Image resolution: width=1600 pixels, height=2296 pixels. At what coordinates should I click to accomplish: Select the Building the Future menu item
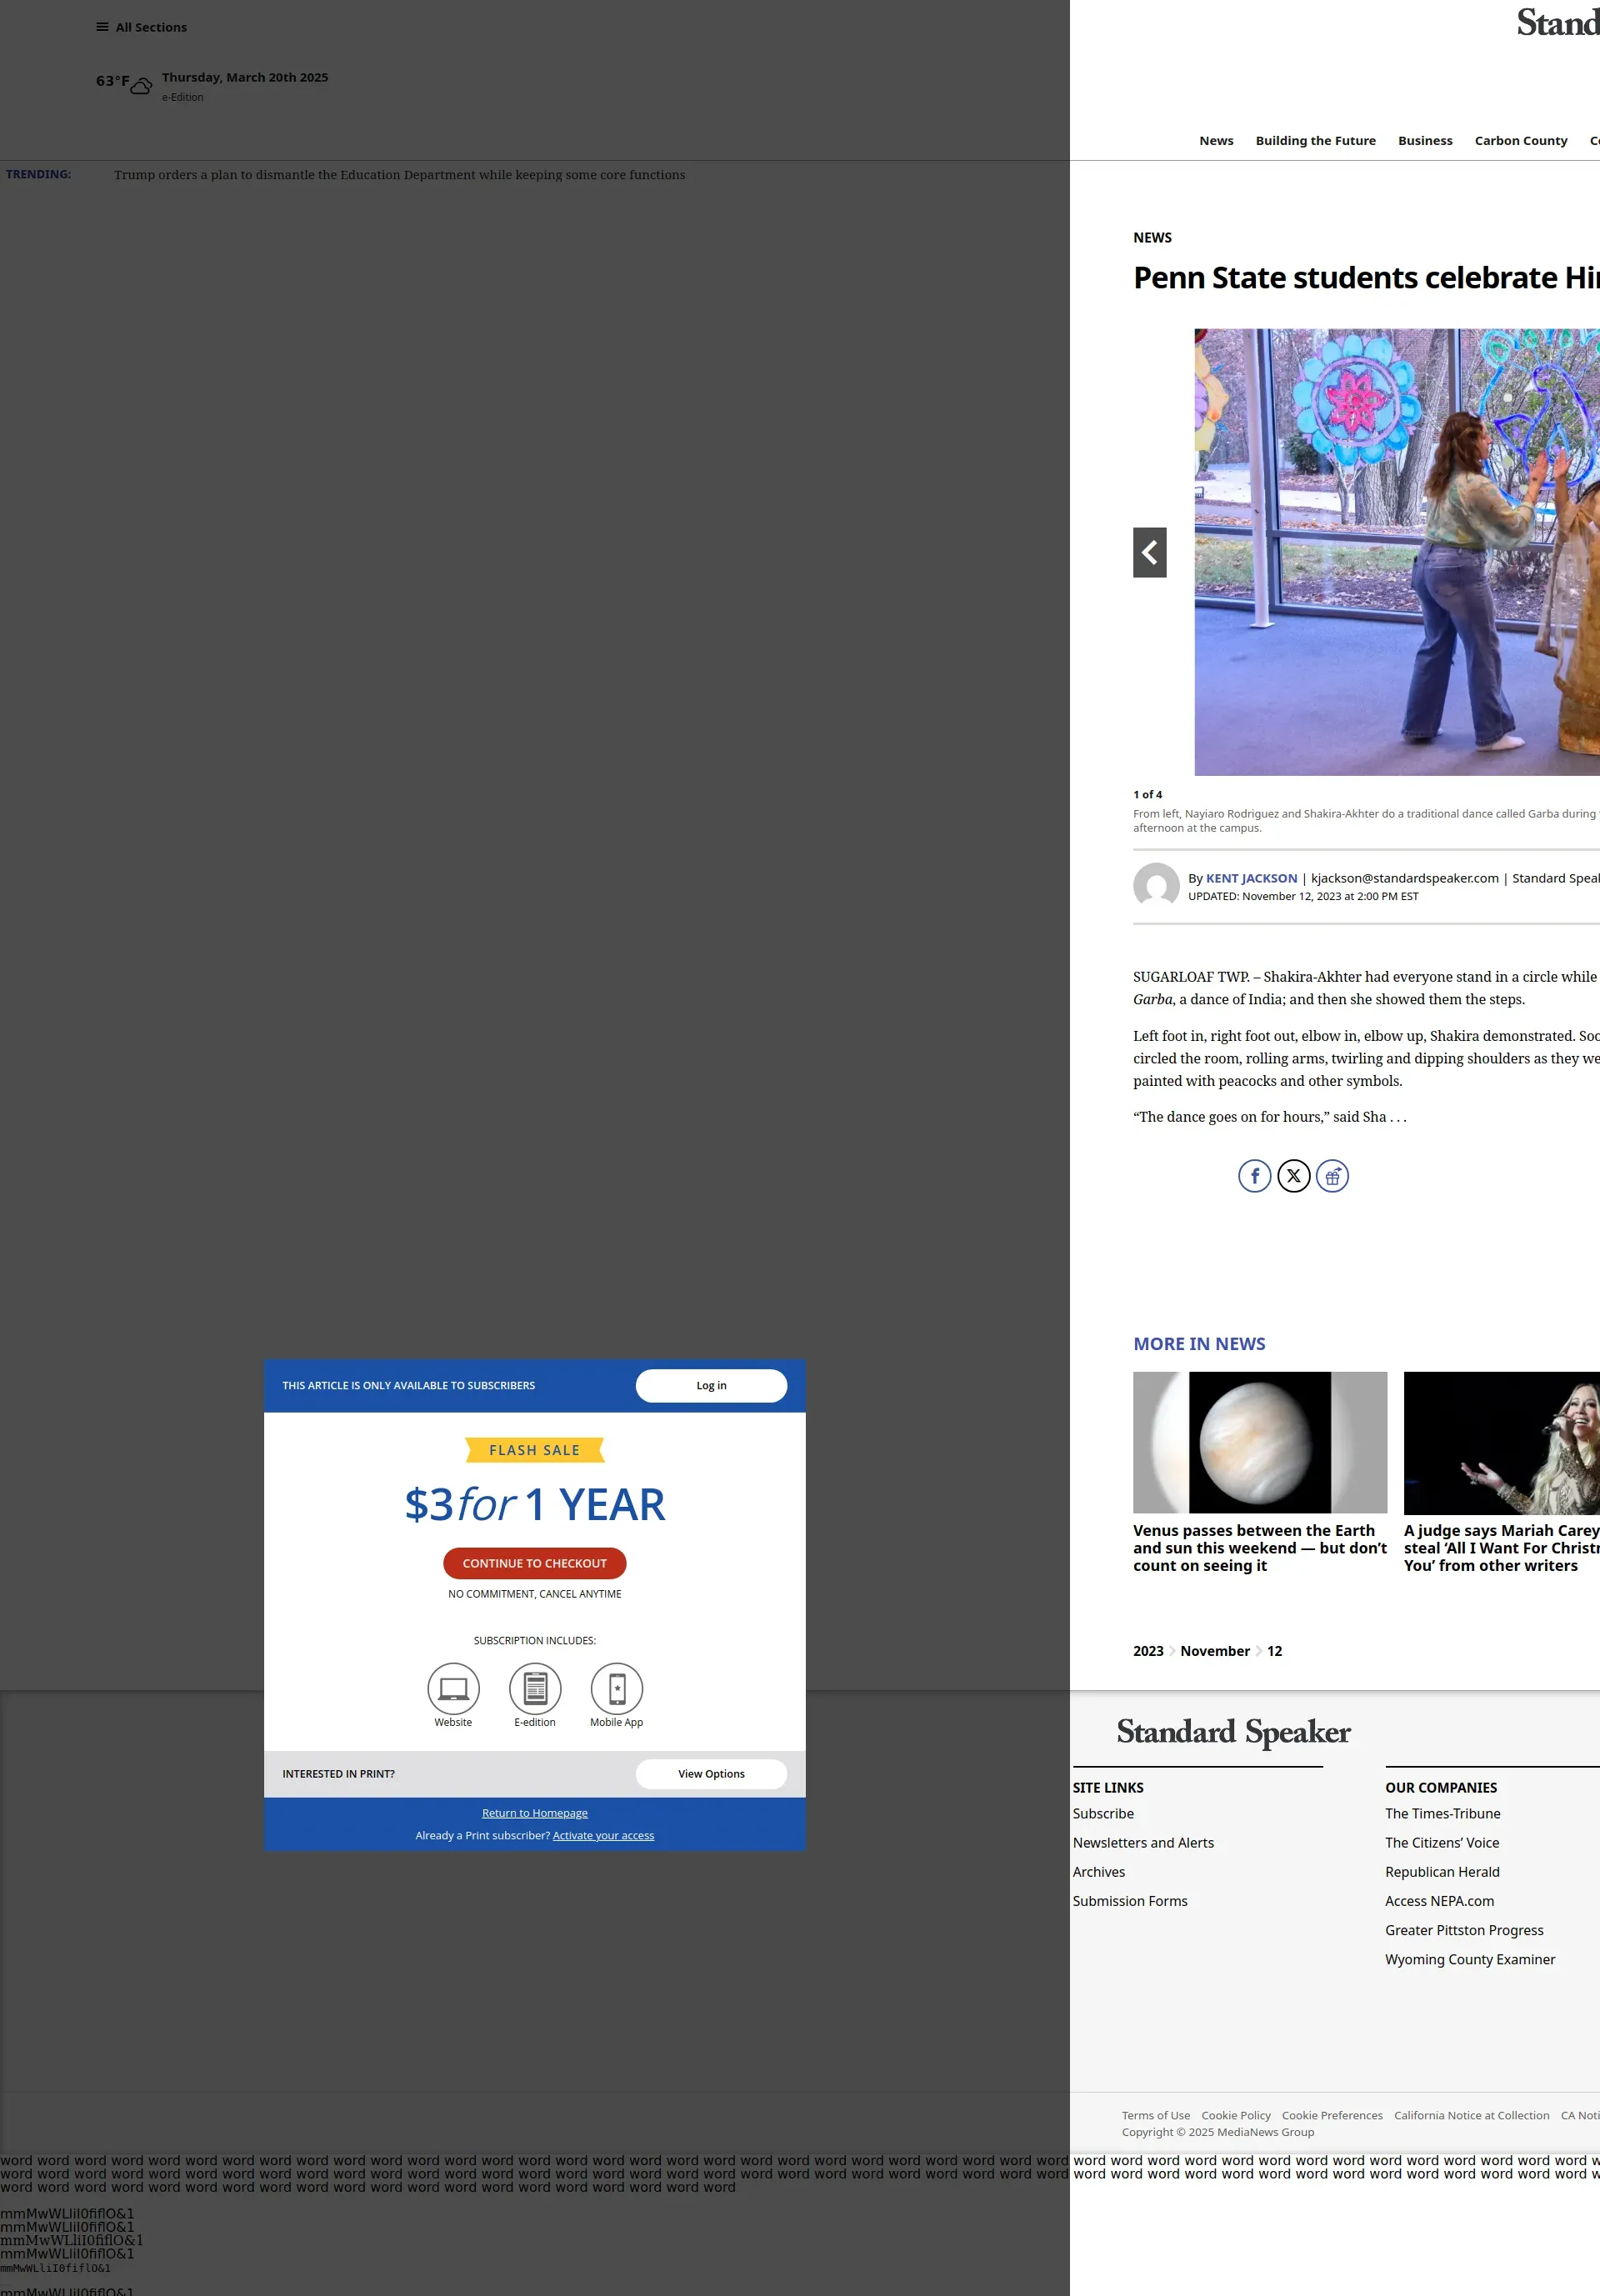click(1315, 141)
